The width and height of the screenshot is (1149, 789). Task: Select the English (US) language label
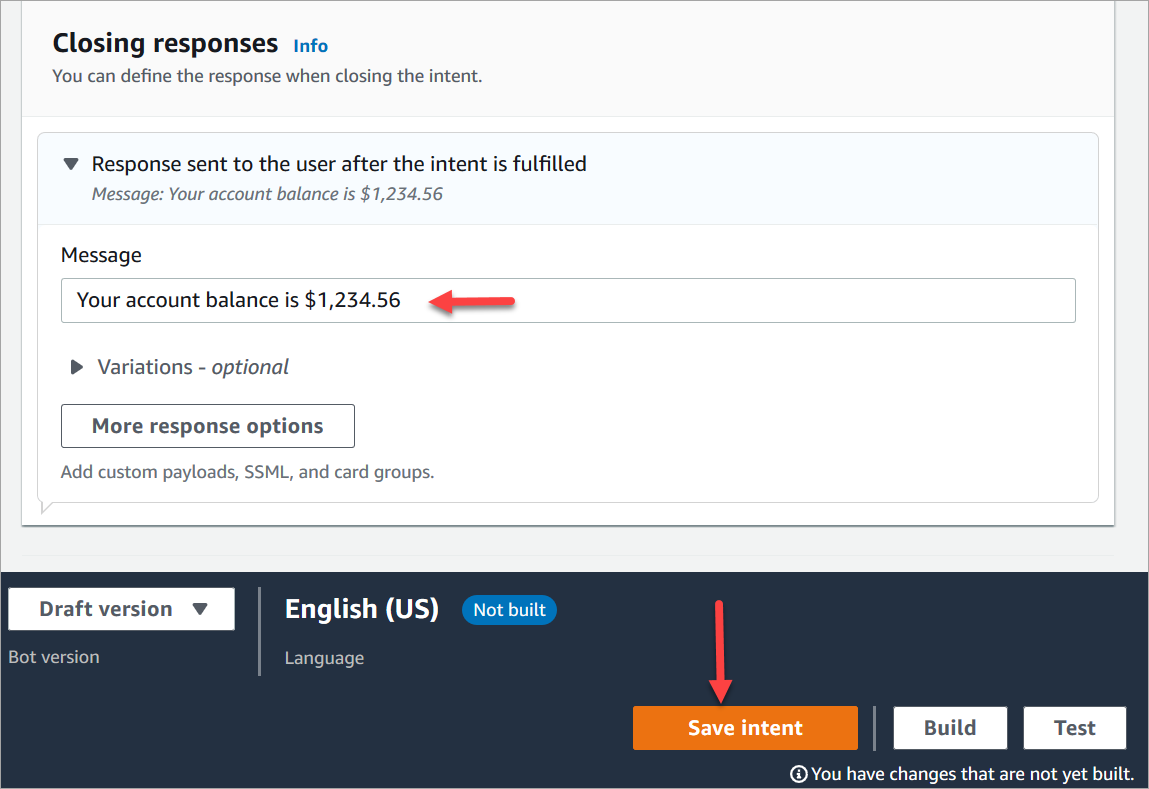point(361,609)
